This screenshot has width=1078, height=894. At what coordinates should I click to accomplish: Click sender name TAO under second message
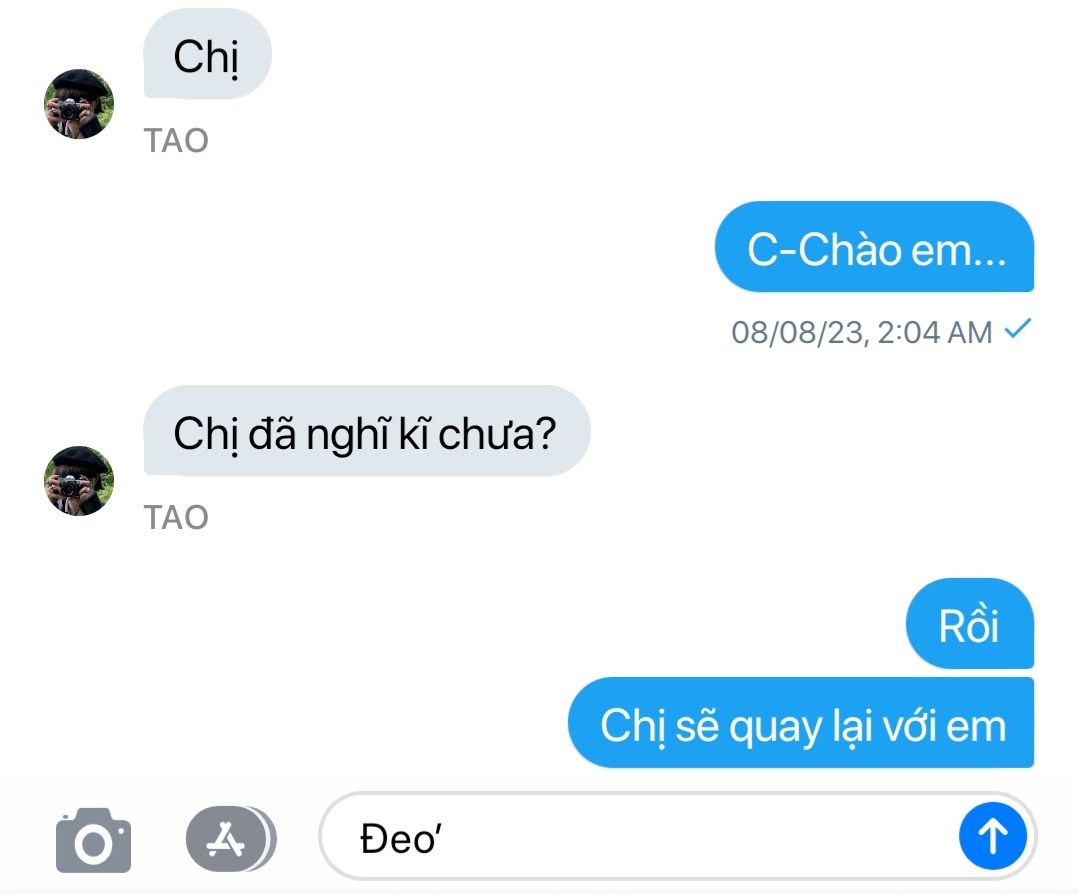[x=176, y=518]
